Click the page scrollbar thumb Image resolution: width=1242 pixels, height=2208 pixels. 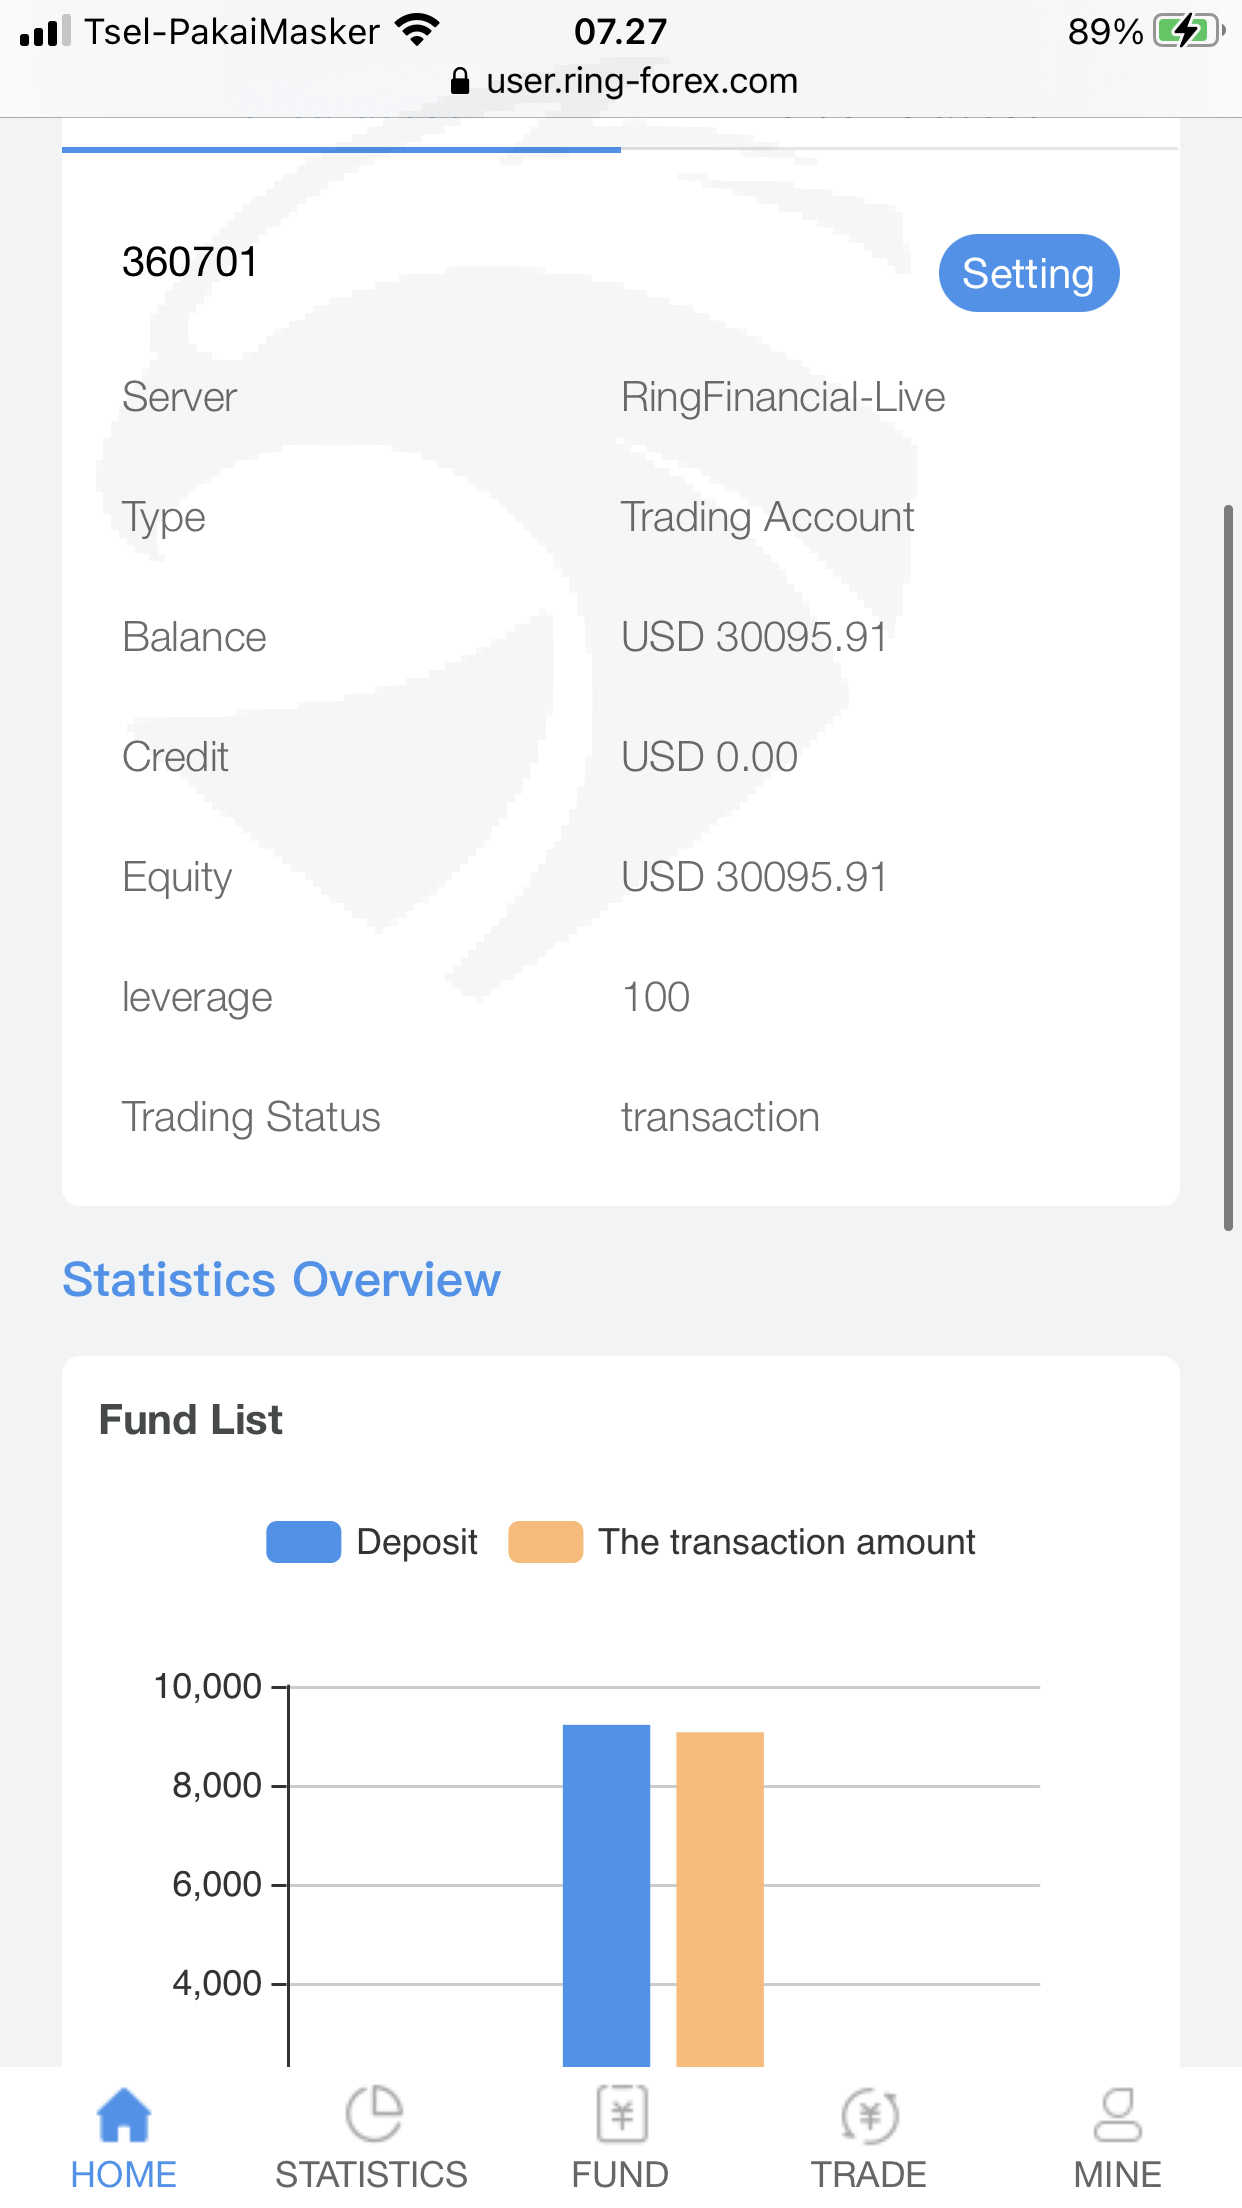coord(1228,867)
